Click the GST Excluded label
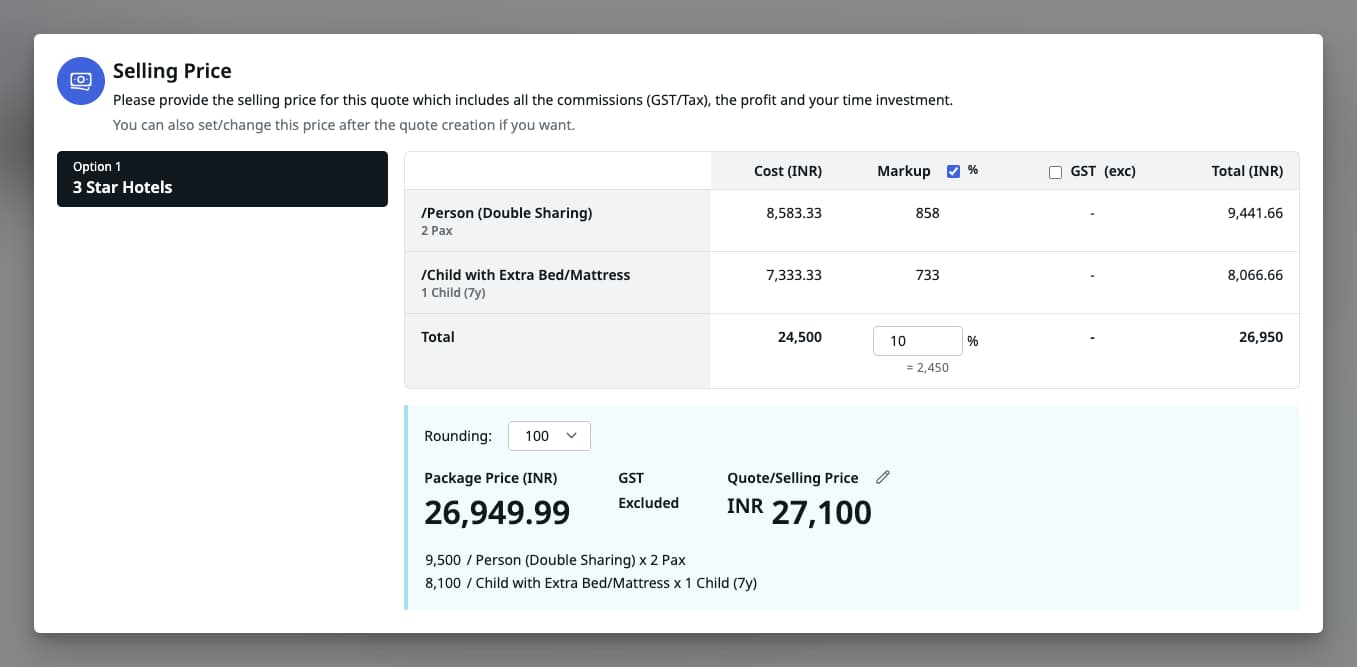Image resolution: width=1357 pixels, height=667 pixels. click(x=648, y=503)
